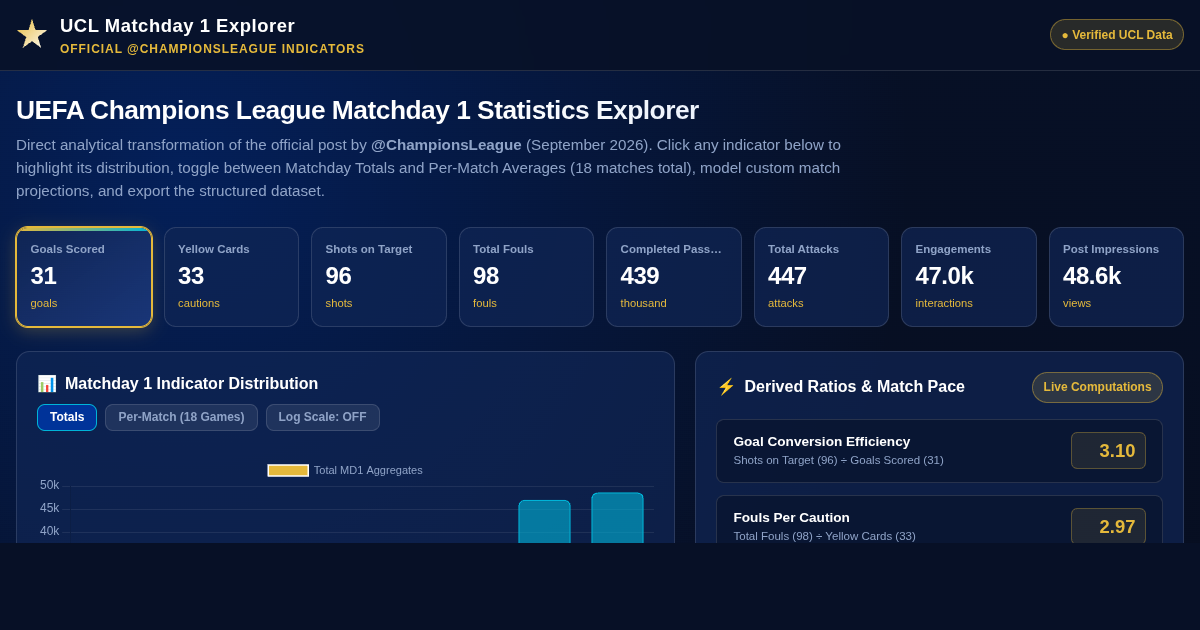Open the Completed Passes indicator card
The height and width of the screenshot is (630, 1200).
point(674,277)
